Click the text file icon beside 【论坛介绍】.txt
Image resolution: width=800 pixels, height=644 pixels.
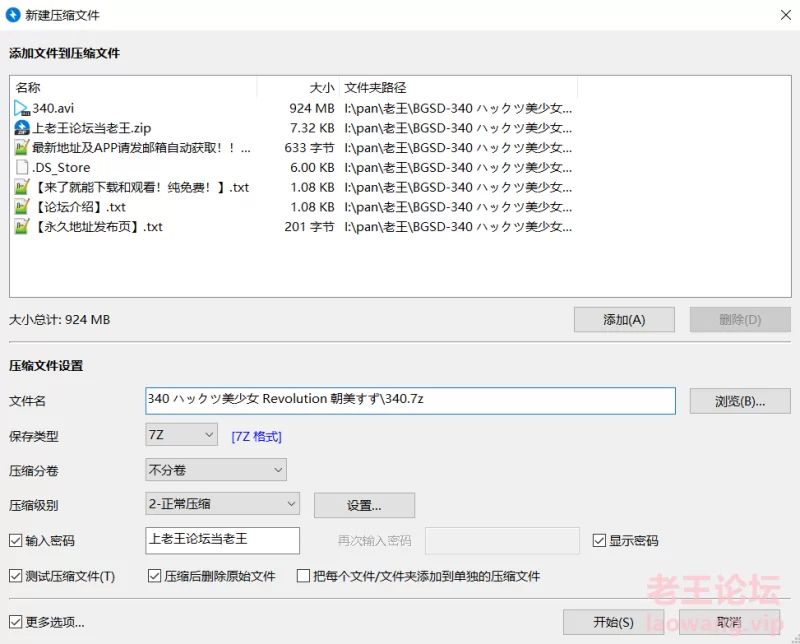22,207
